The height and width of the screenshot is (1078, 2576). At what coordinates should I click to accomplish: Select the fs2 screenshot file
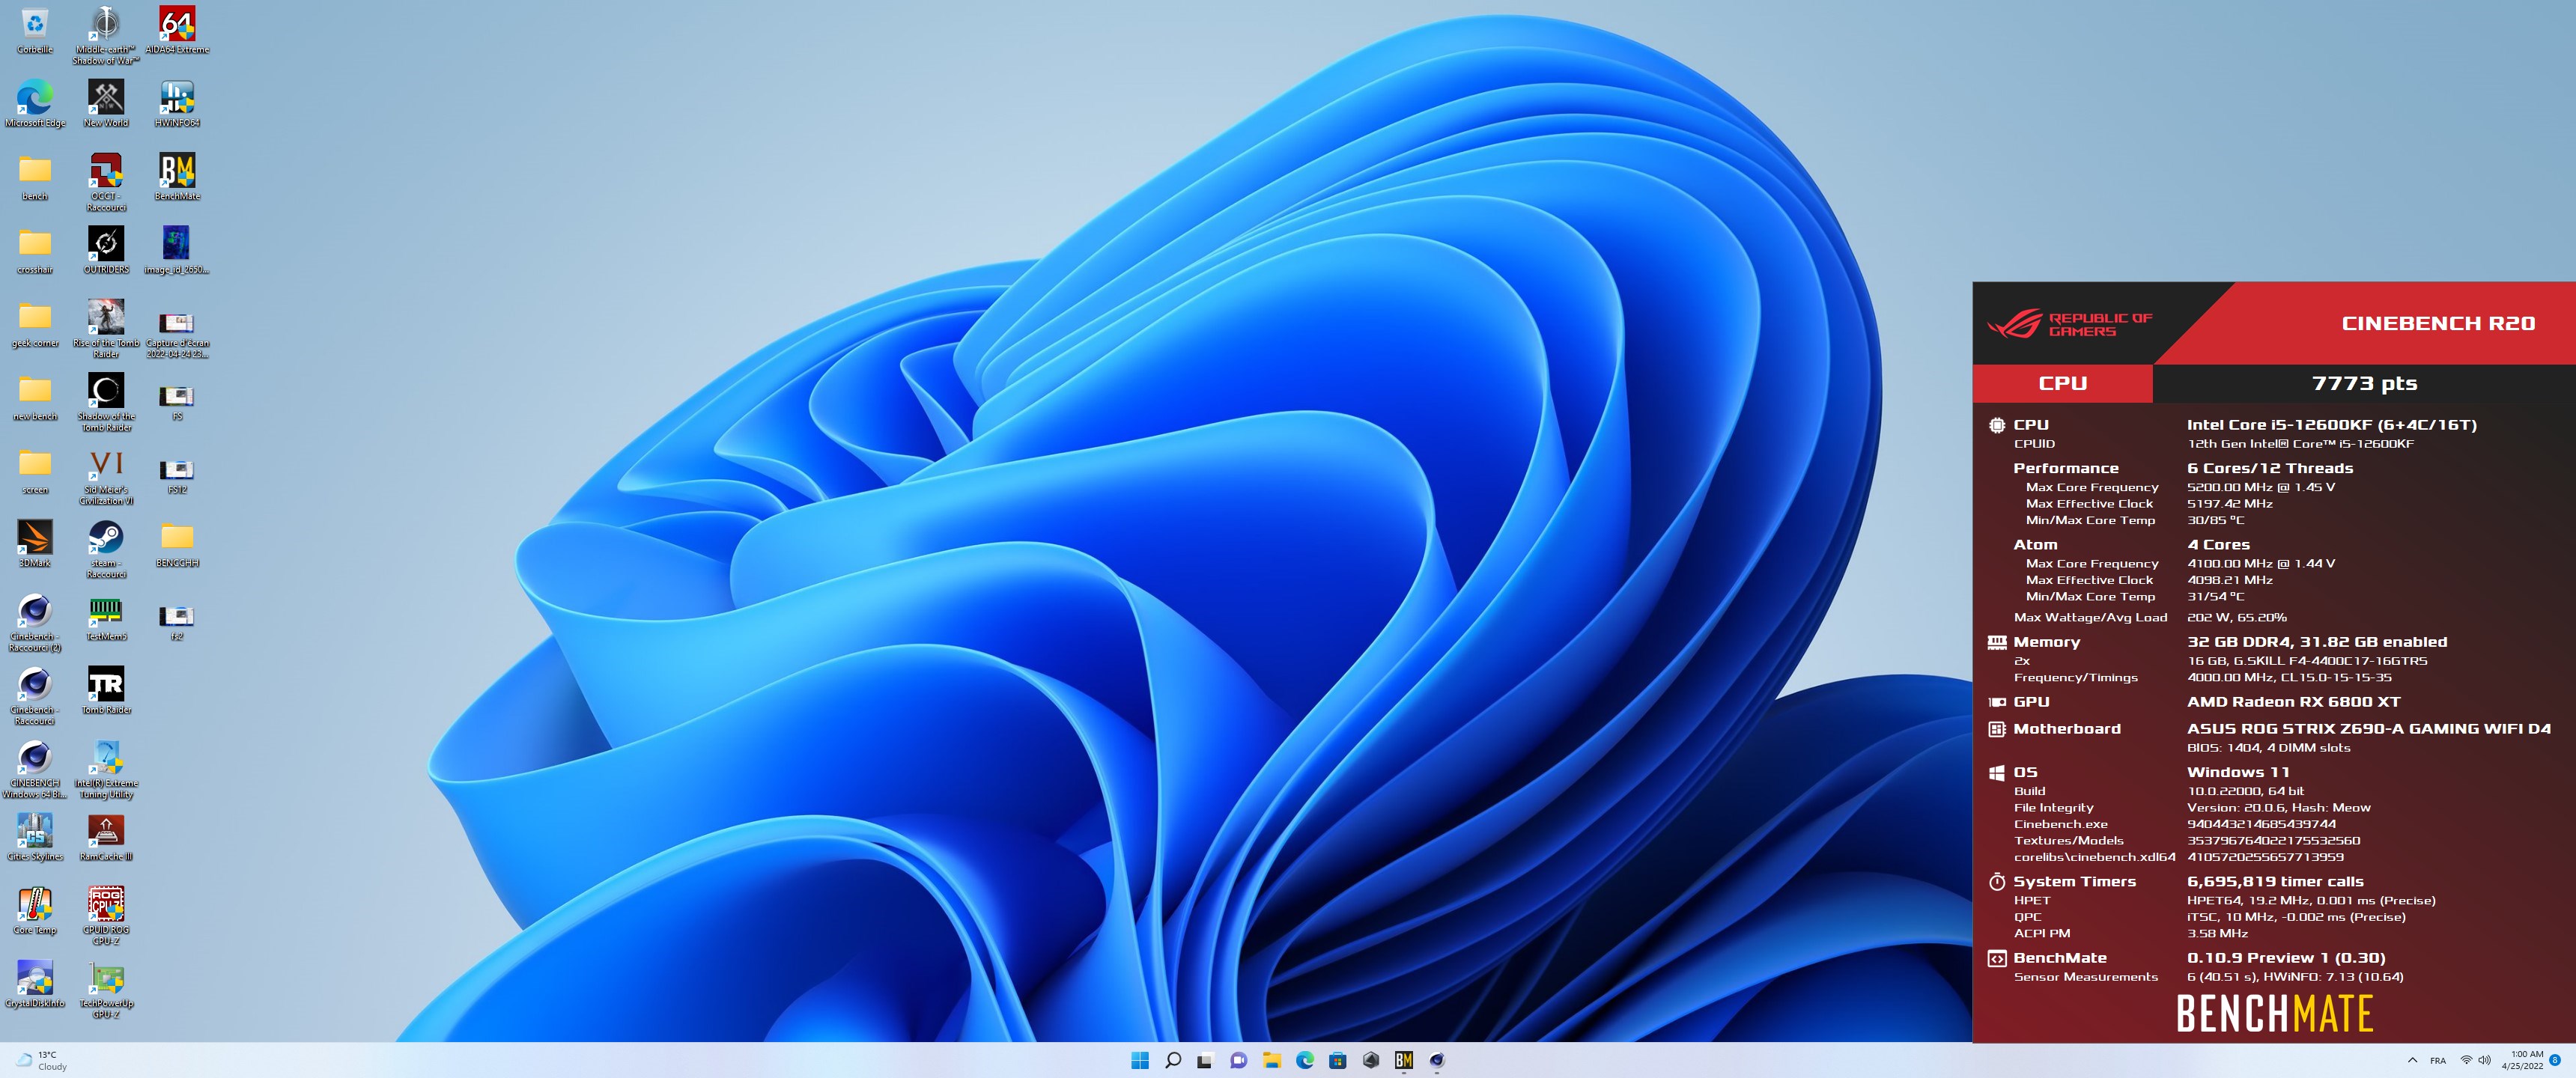coord(177,622)
